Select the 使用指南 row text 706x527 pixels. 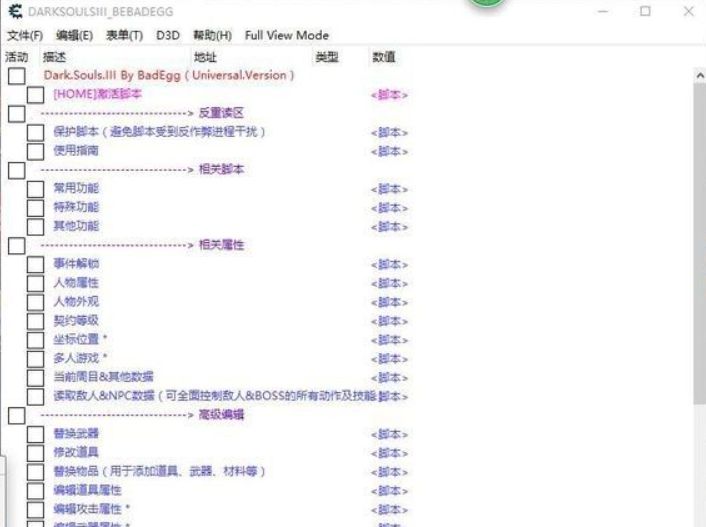click(x=76, y=150)
